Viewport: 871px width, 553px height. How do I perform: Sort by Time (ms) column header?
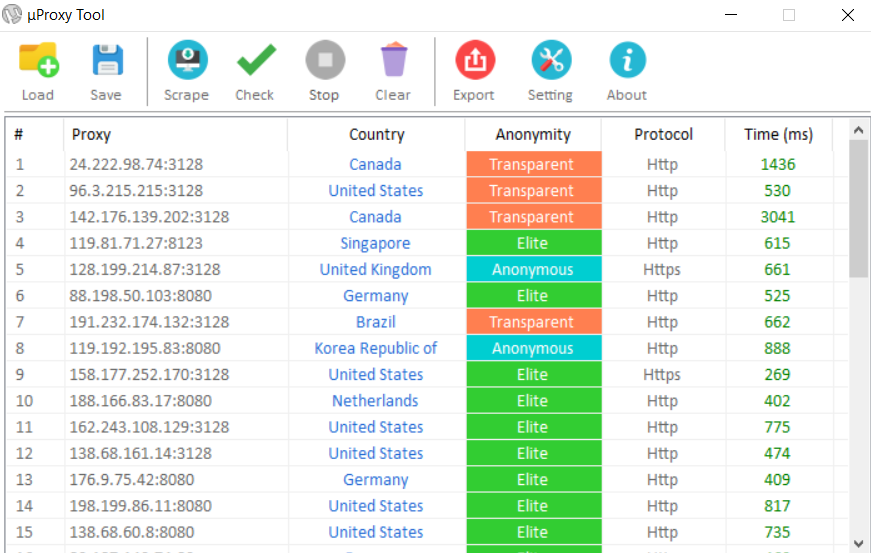pos(778,134)
